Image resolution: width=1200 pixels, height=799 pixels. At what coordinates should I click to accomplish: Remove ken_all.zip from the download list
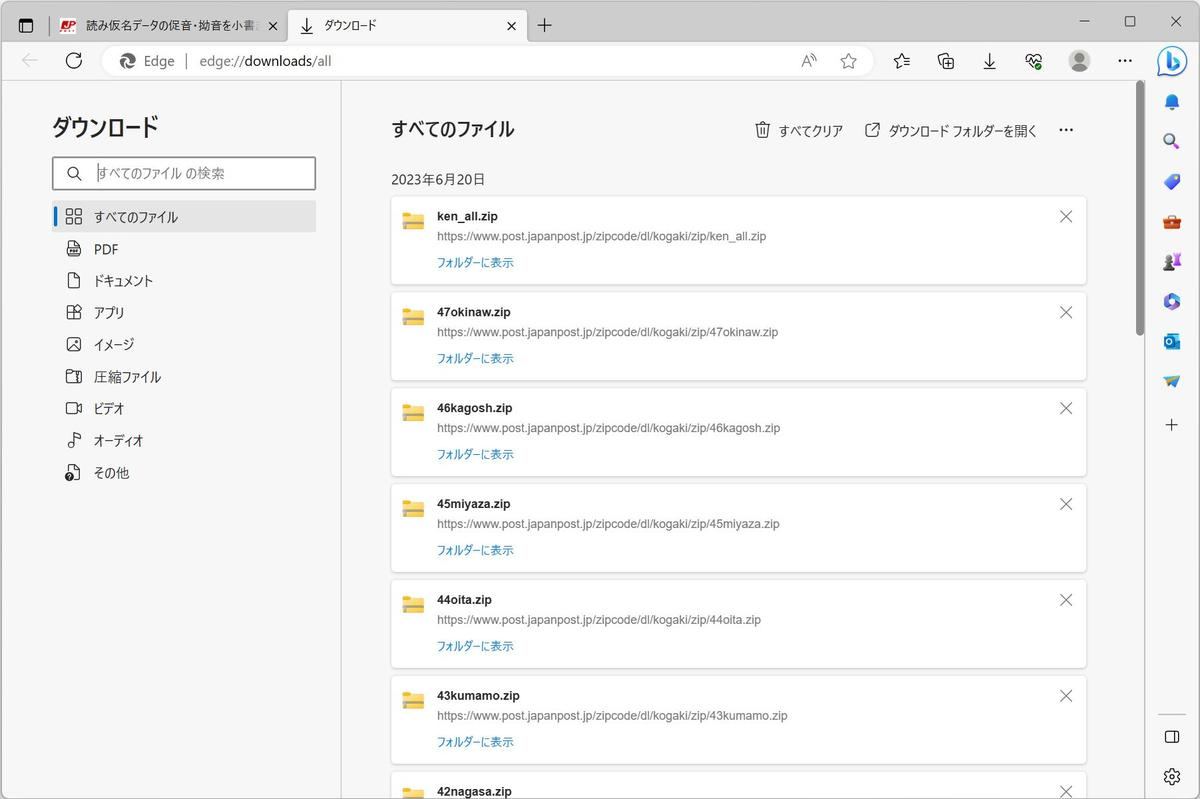tap(1066, 217)
